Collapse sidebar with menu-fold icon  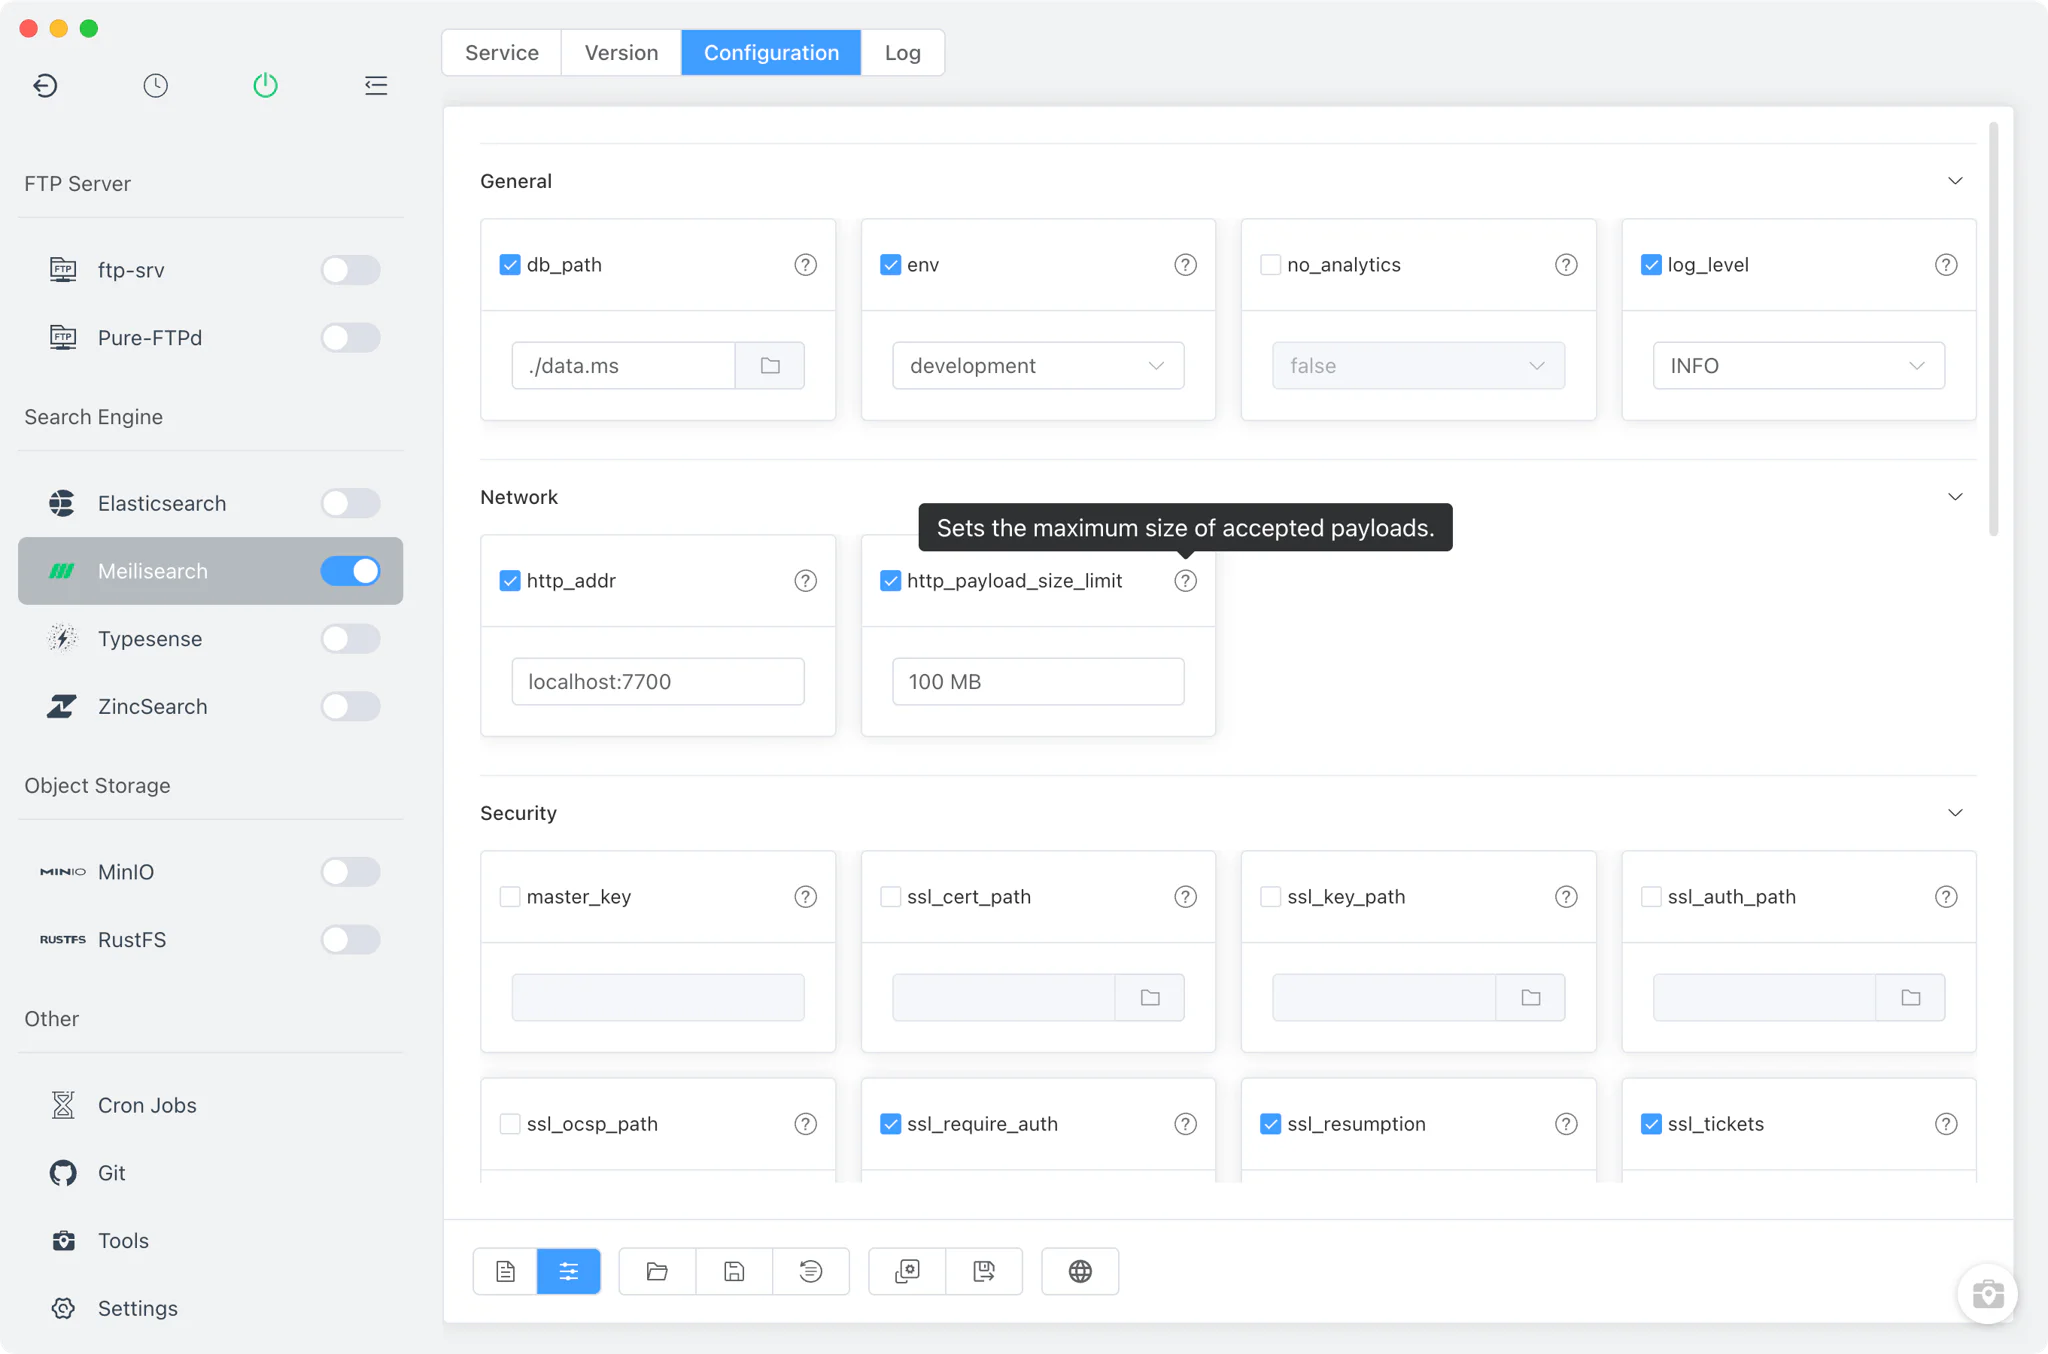[x=375, y=85]
